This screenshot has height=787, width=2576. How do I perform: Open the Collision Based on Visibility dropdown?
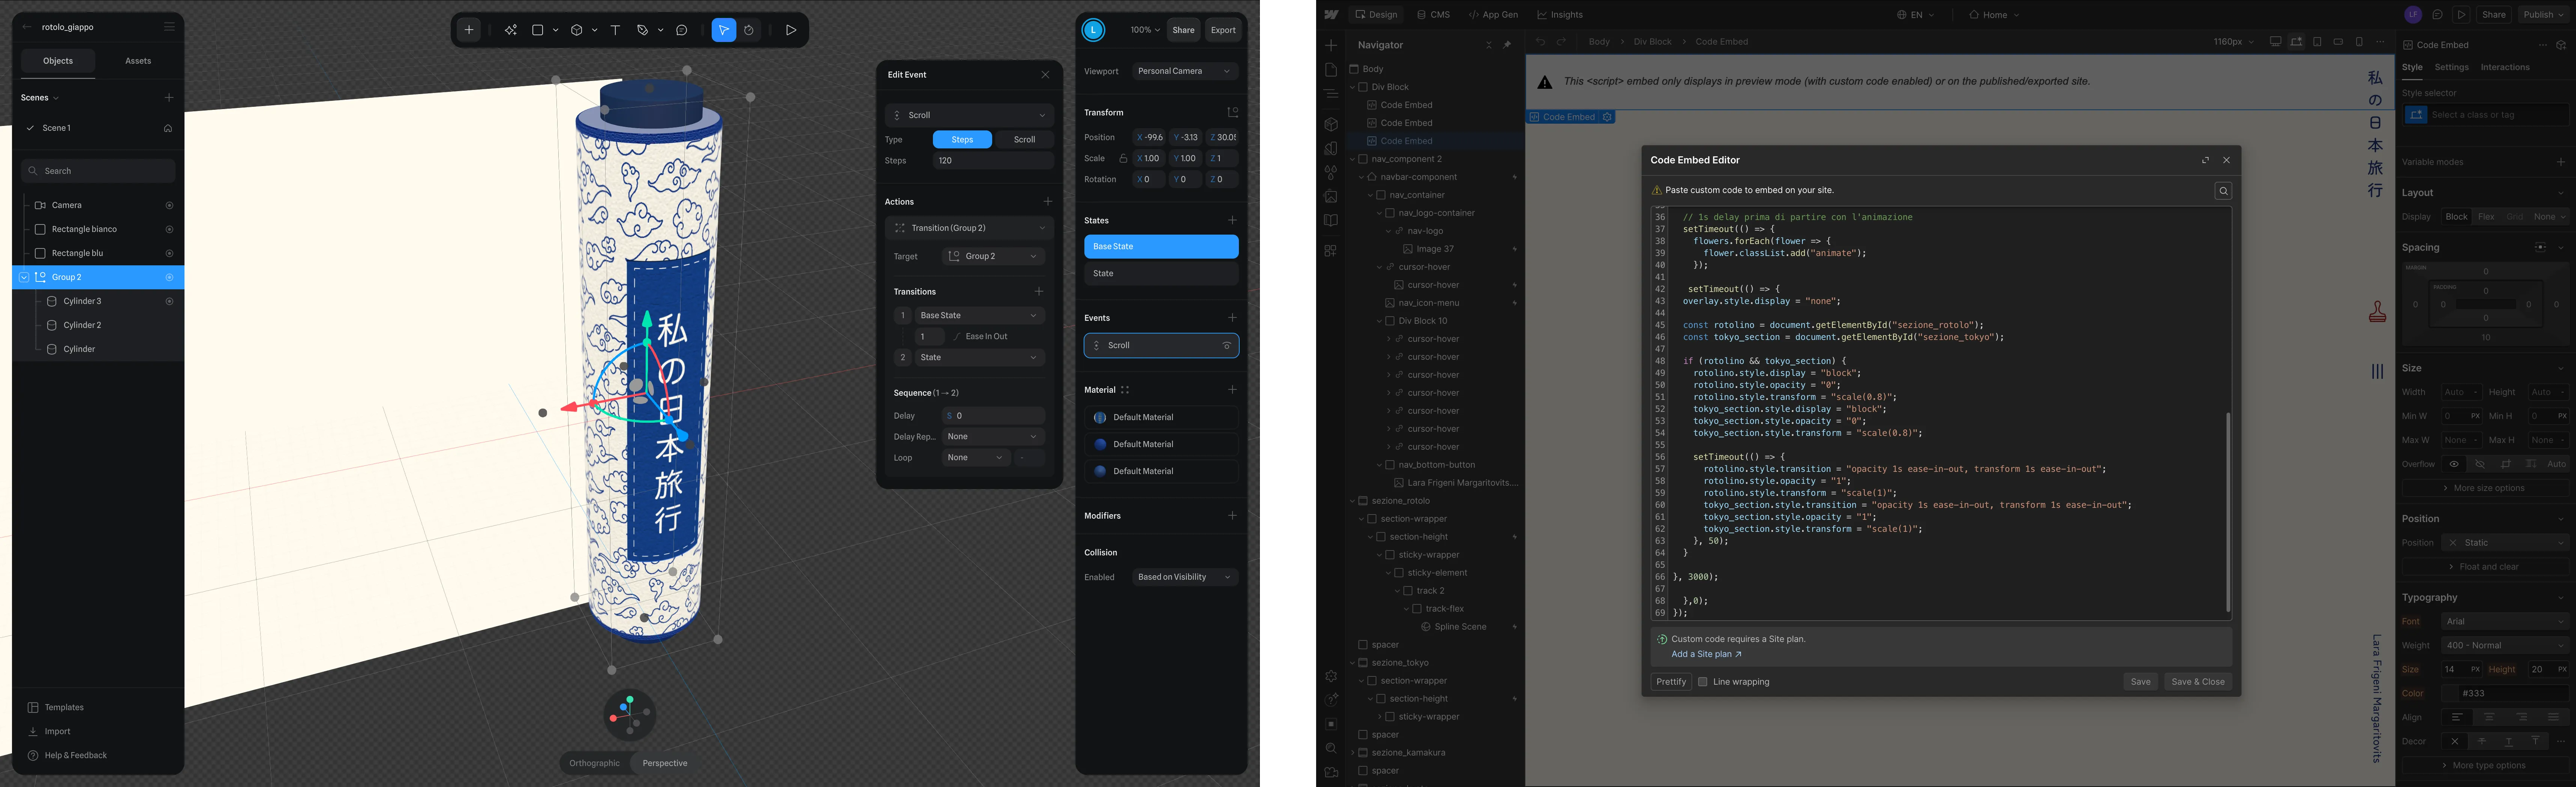pyautogui.click(x=1185, y=577)
